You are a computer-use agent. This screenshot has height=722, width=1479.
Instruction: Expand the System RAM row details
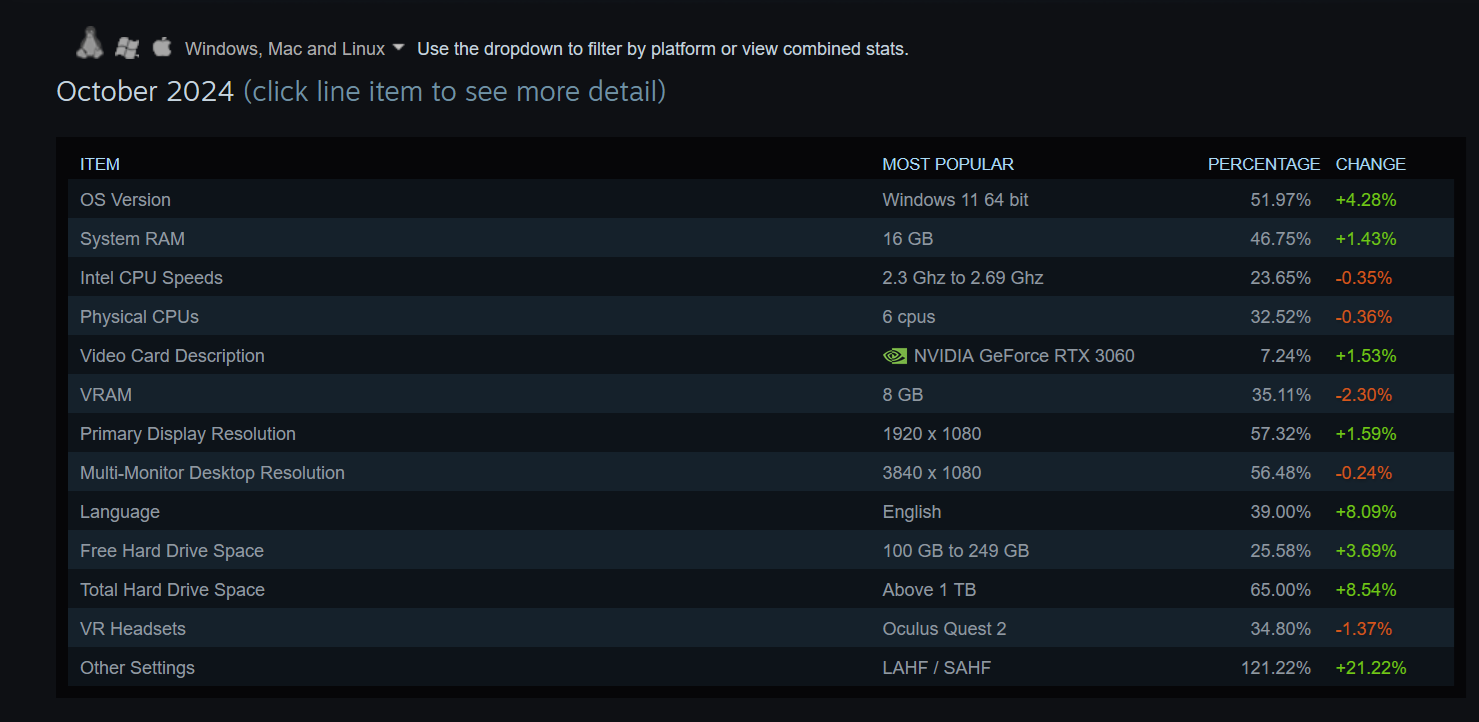[760, 238]
